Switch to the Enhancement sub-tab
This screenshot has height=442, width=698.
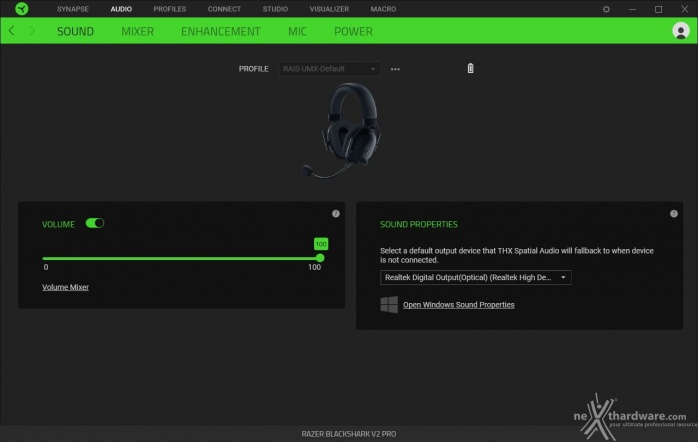coord(220,31)
